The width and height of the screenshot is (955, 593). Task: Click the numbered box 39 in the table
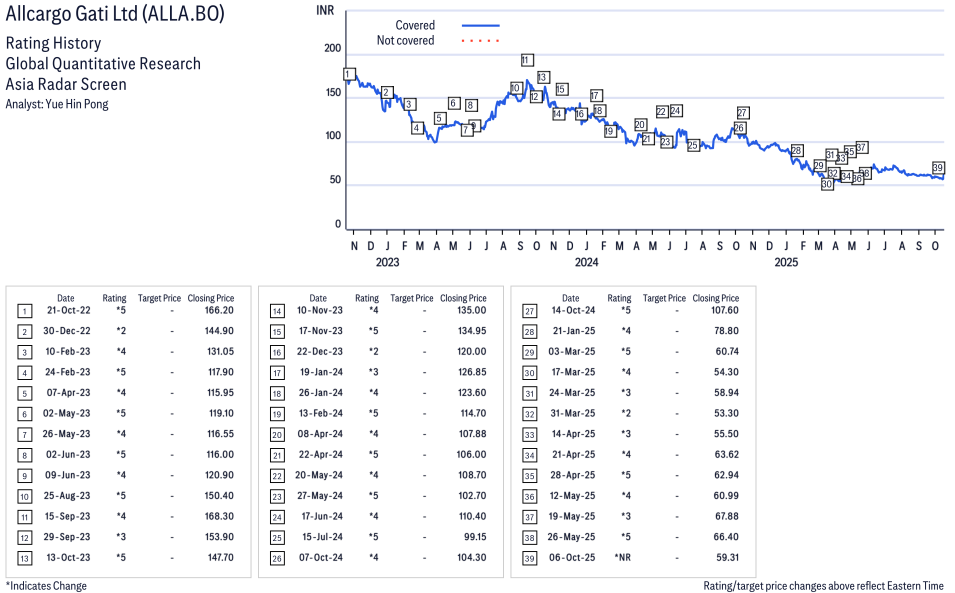pyautogui.click(x=529, y=557)
